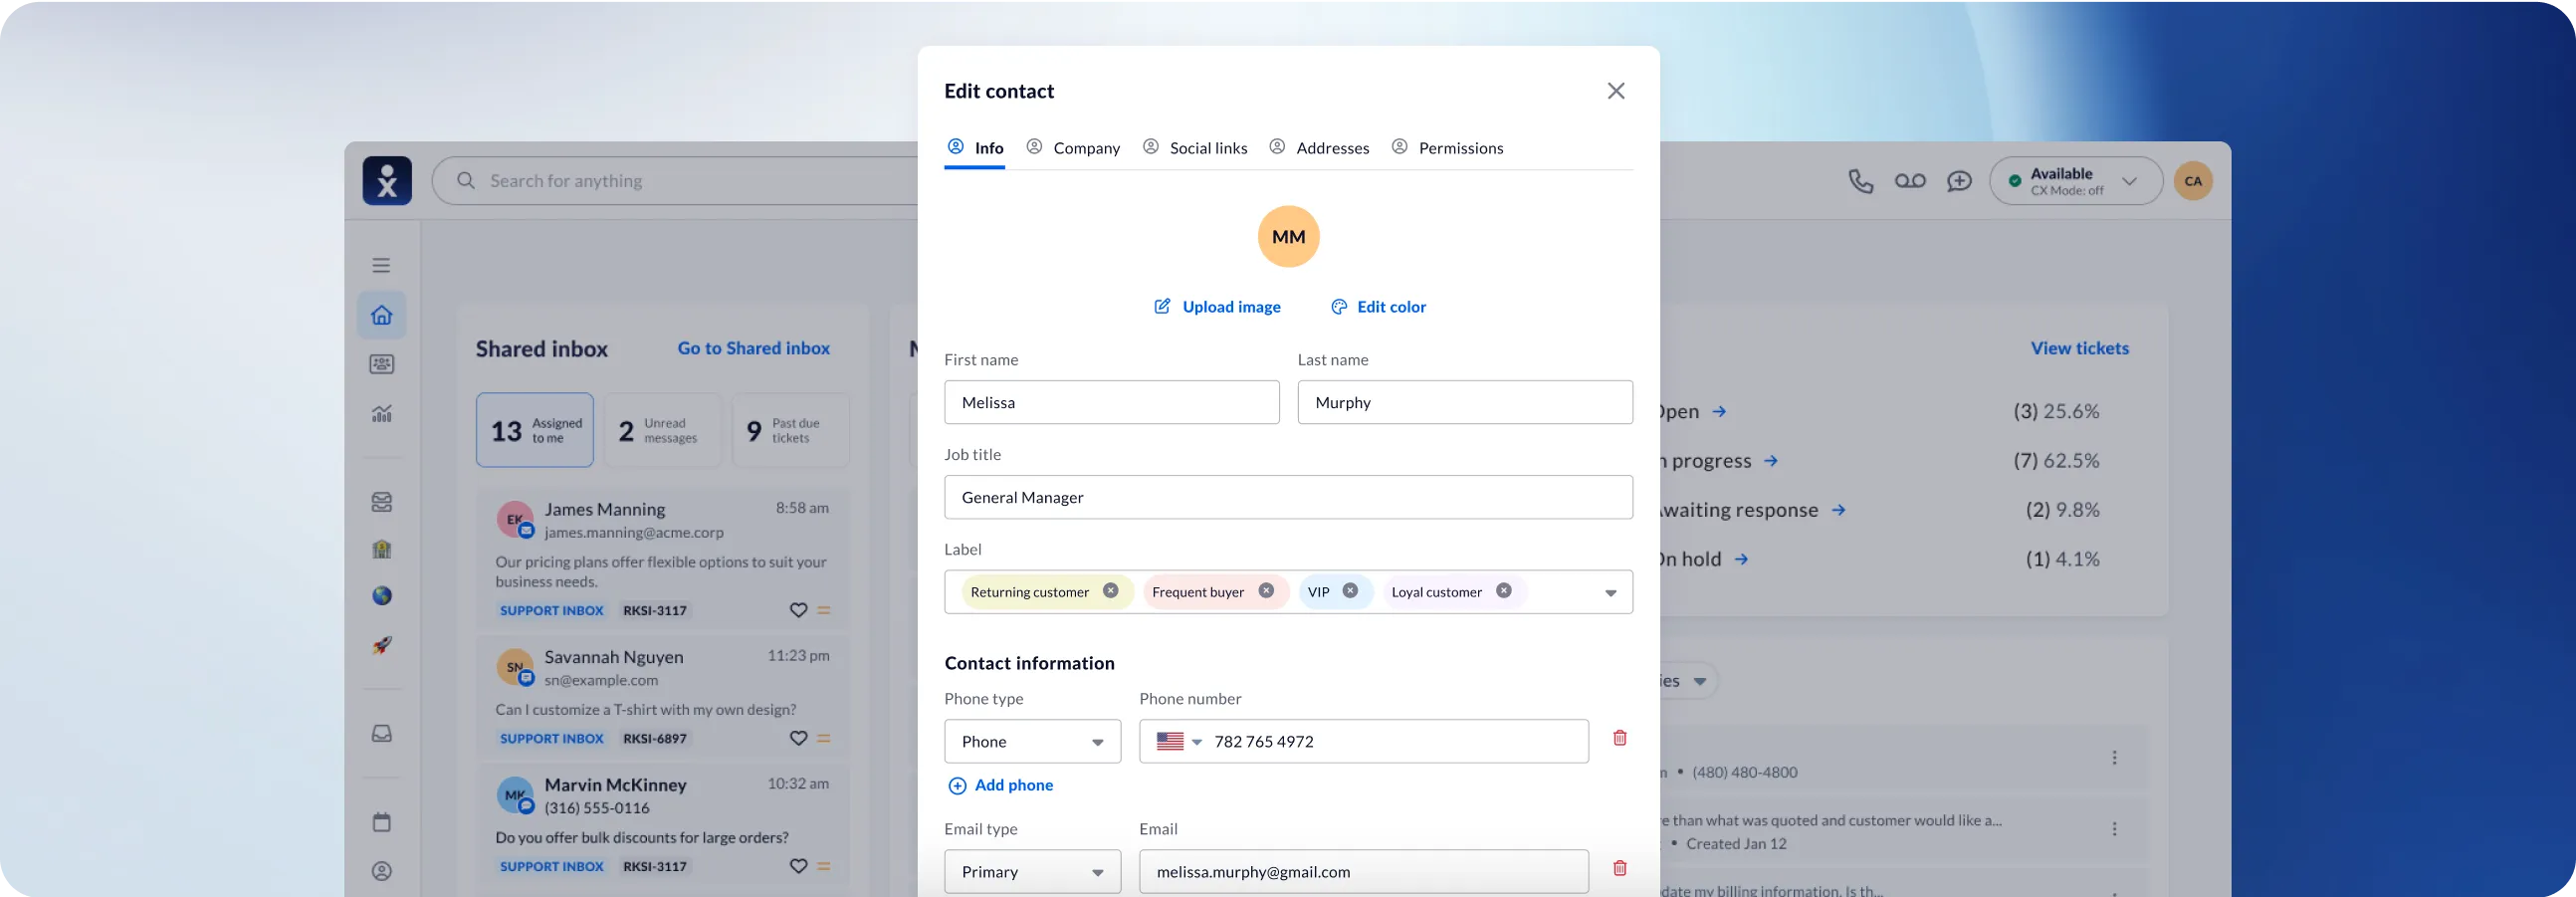Click the MM contact avatar
2576x897 pixels.
[x=1288, y=237]
